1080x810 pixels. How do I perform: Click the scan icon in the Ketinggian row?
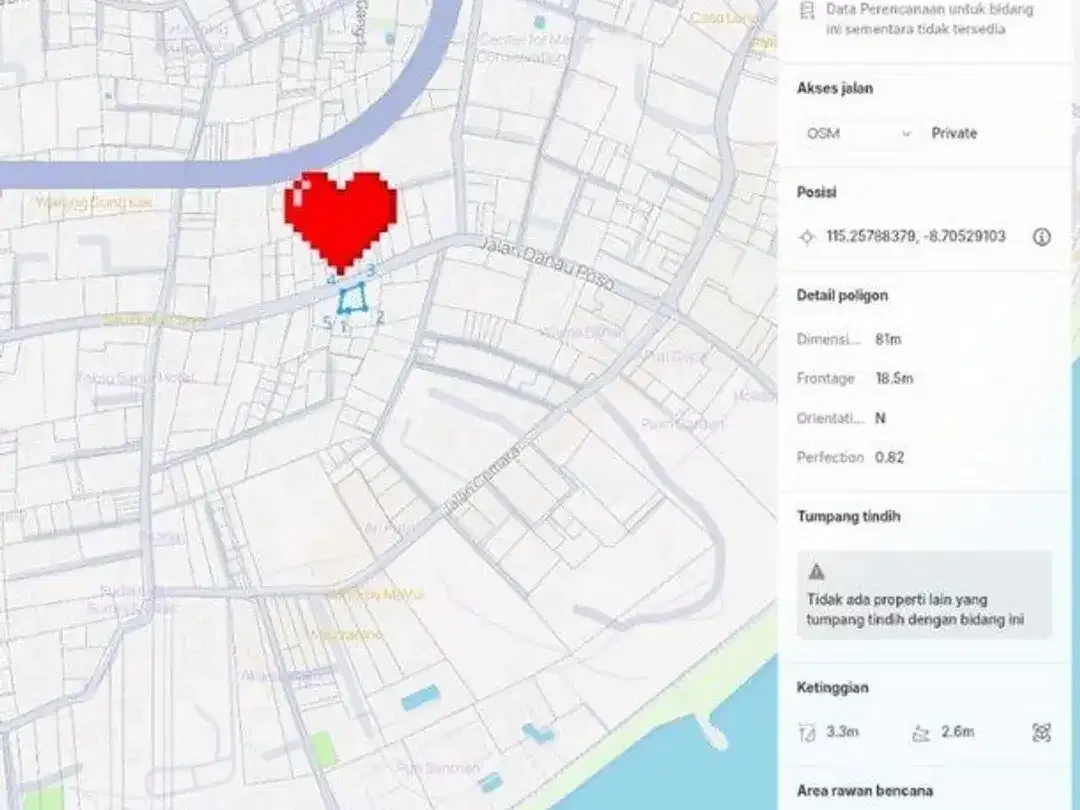(x=1041, y=732)
